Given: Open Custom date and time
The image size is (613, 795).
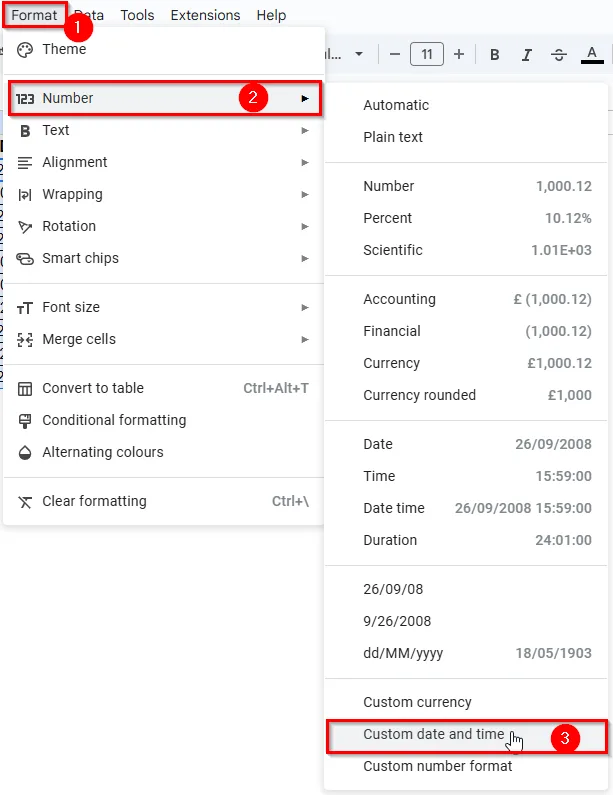Looking at the screenshot, I should [x=466, y=736].
